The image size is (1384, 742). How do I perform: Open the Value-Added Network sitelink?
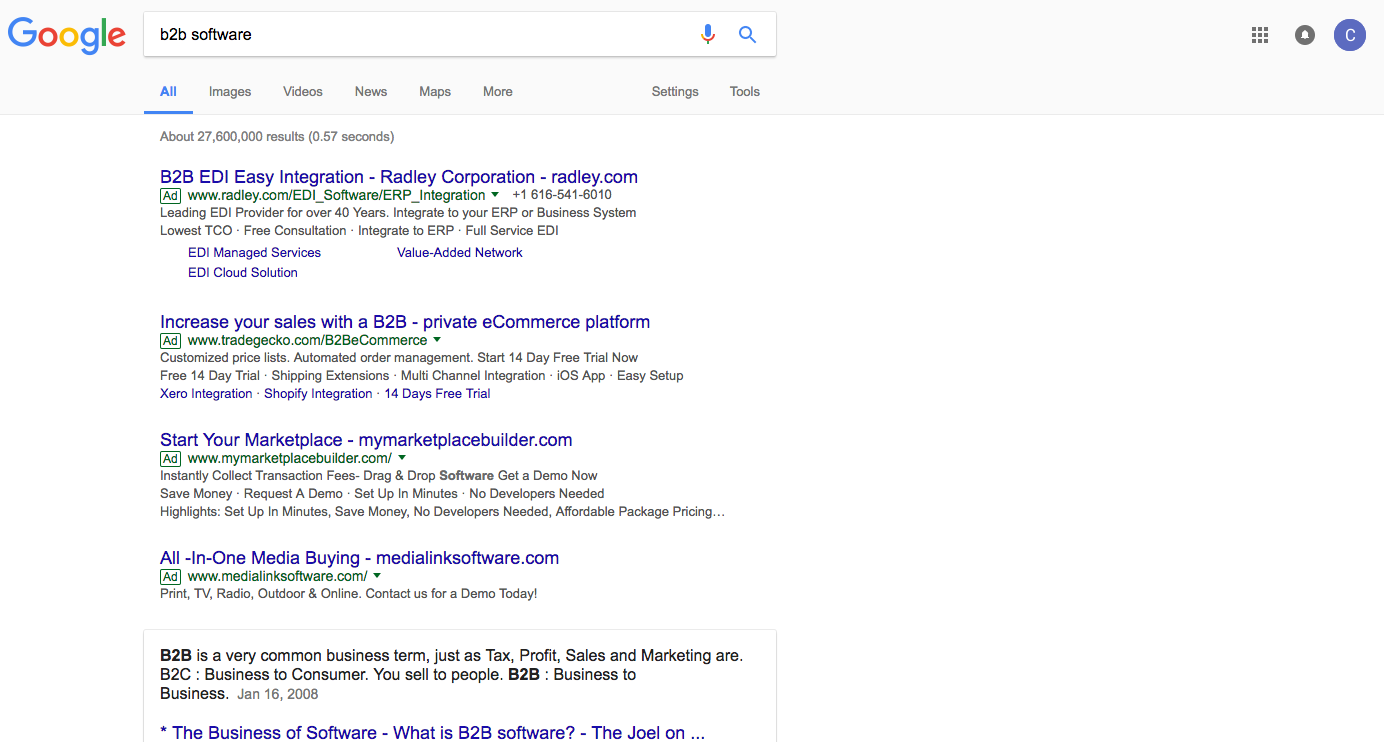tap(460, 253)
